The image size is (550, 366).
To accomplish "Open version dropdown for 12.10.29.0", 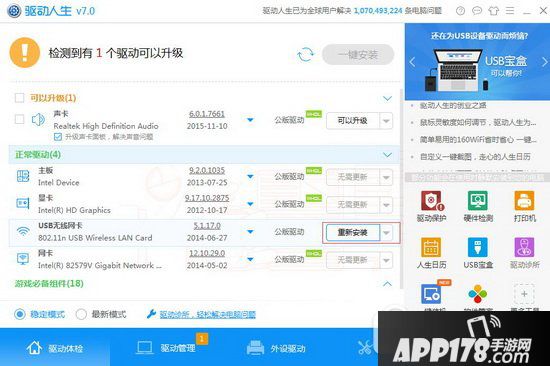I will pos(250,259).
